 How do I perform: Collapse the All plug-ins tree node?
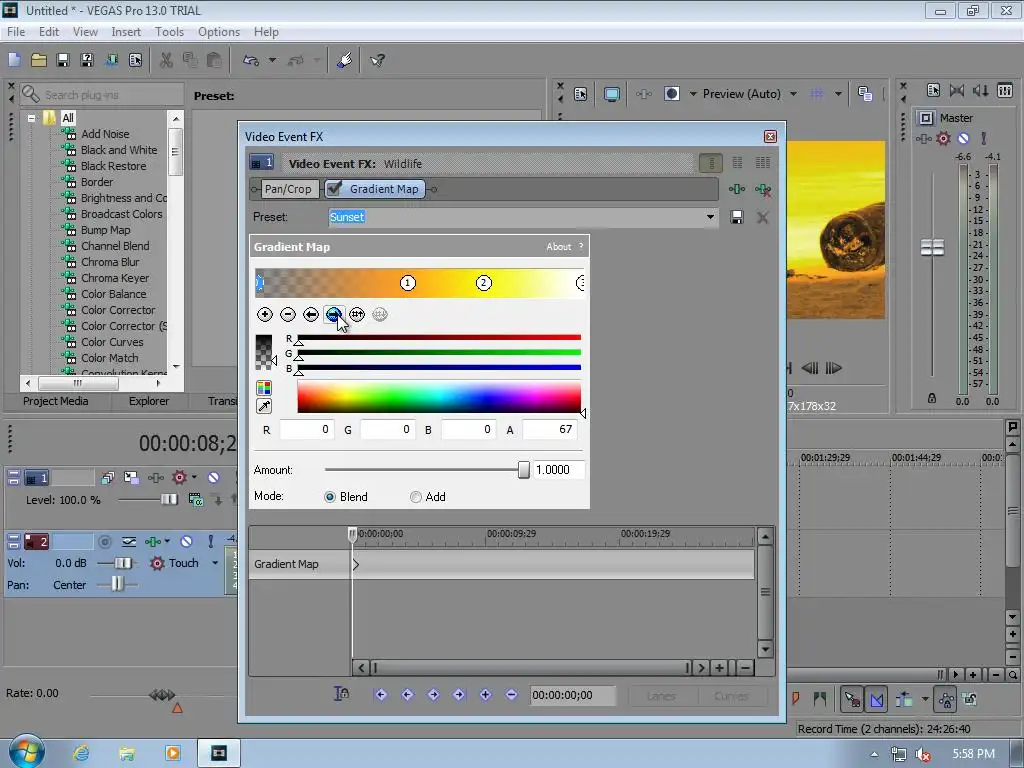(x=31, y=118)
